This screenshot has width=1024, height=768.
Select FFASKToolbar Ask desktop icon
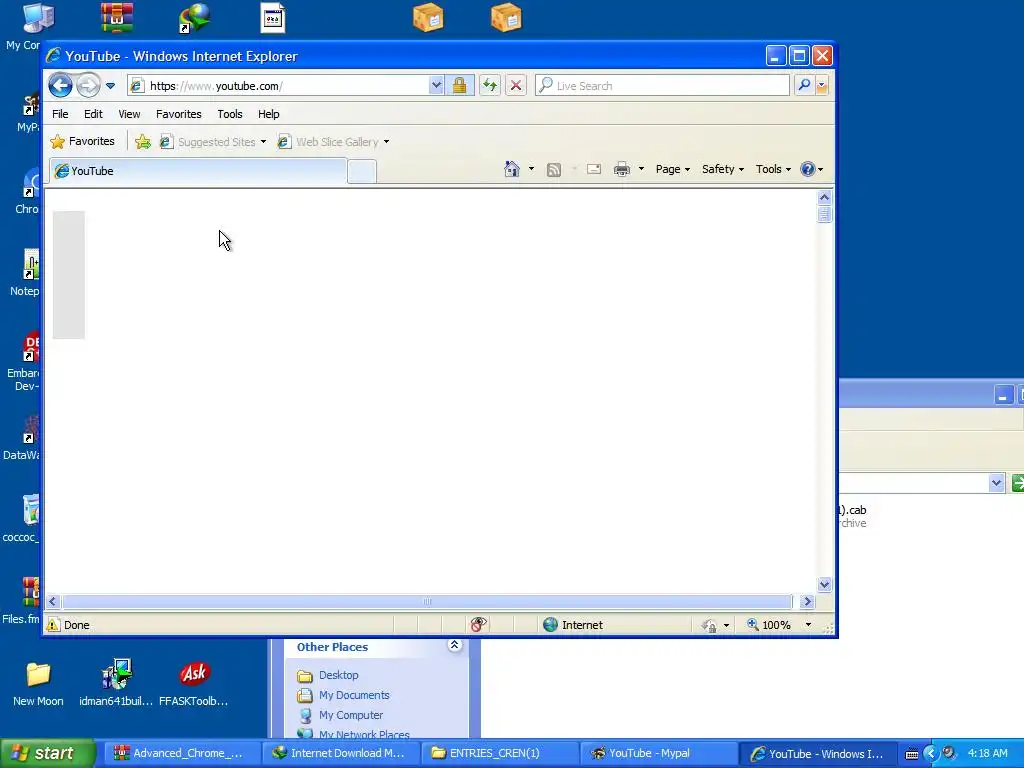[x=193, y=684]
